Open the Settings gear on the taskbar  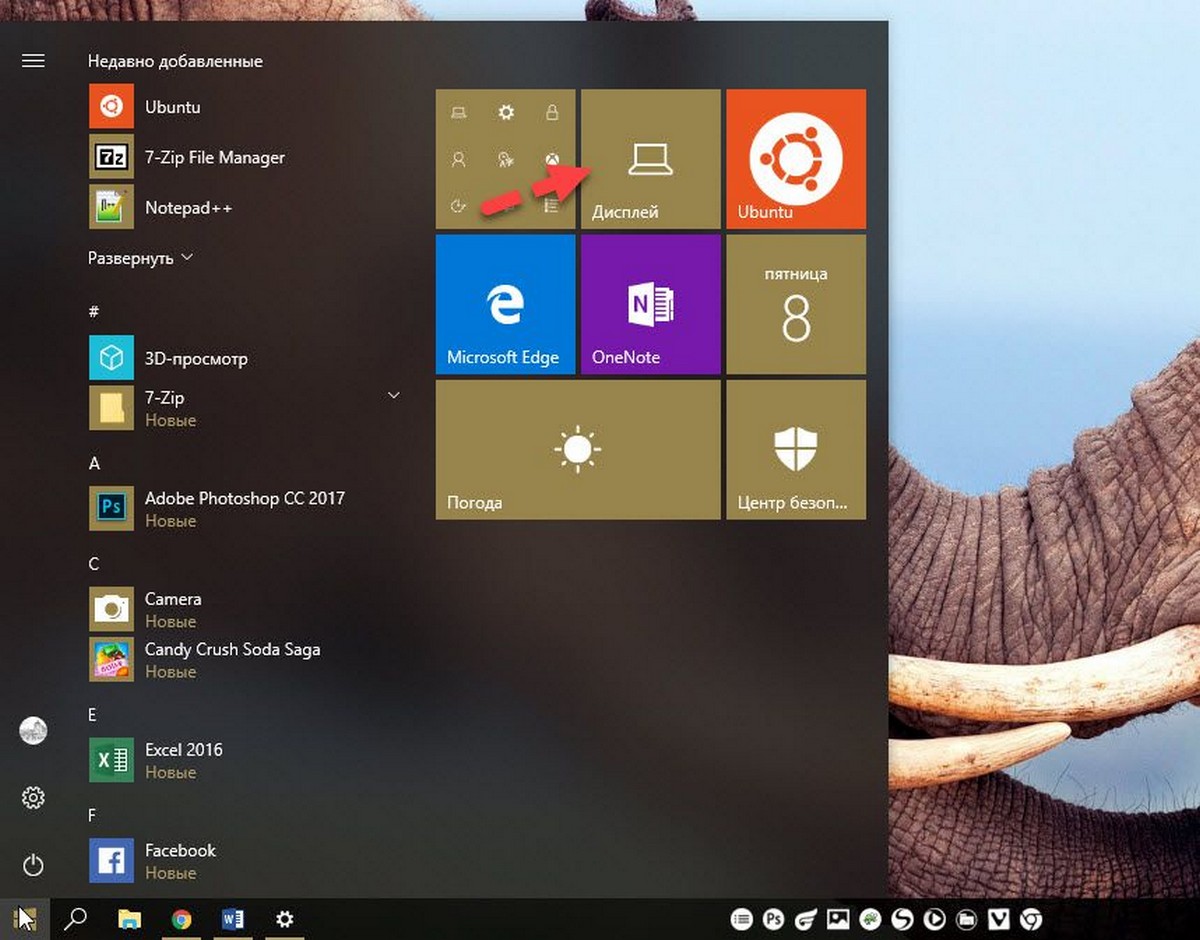pyautogui.click(x=285, y=918)
